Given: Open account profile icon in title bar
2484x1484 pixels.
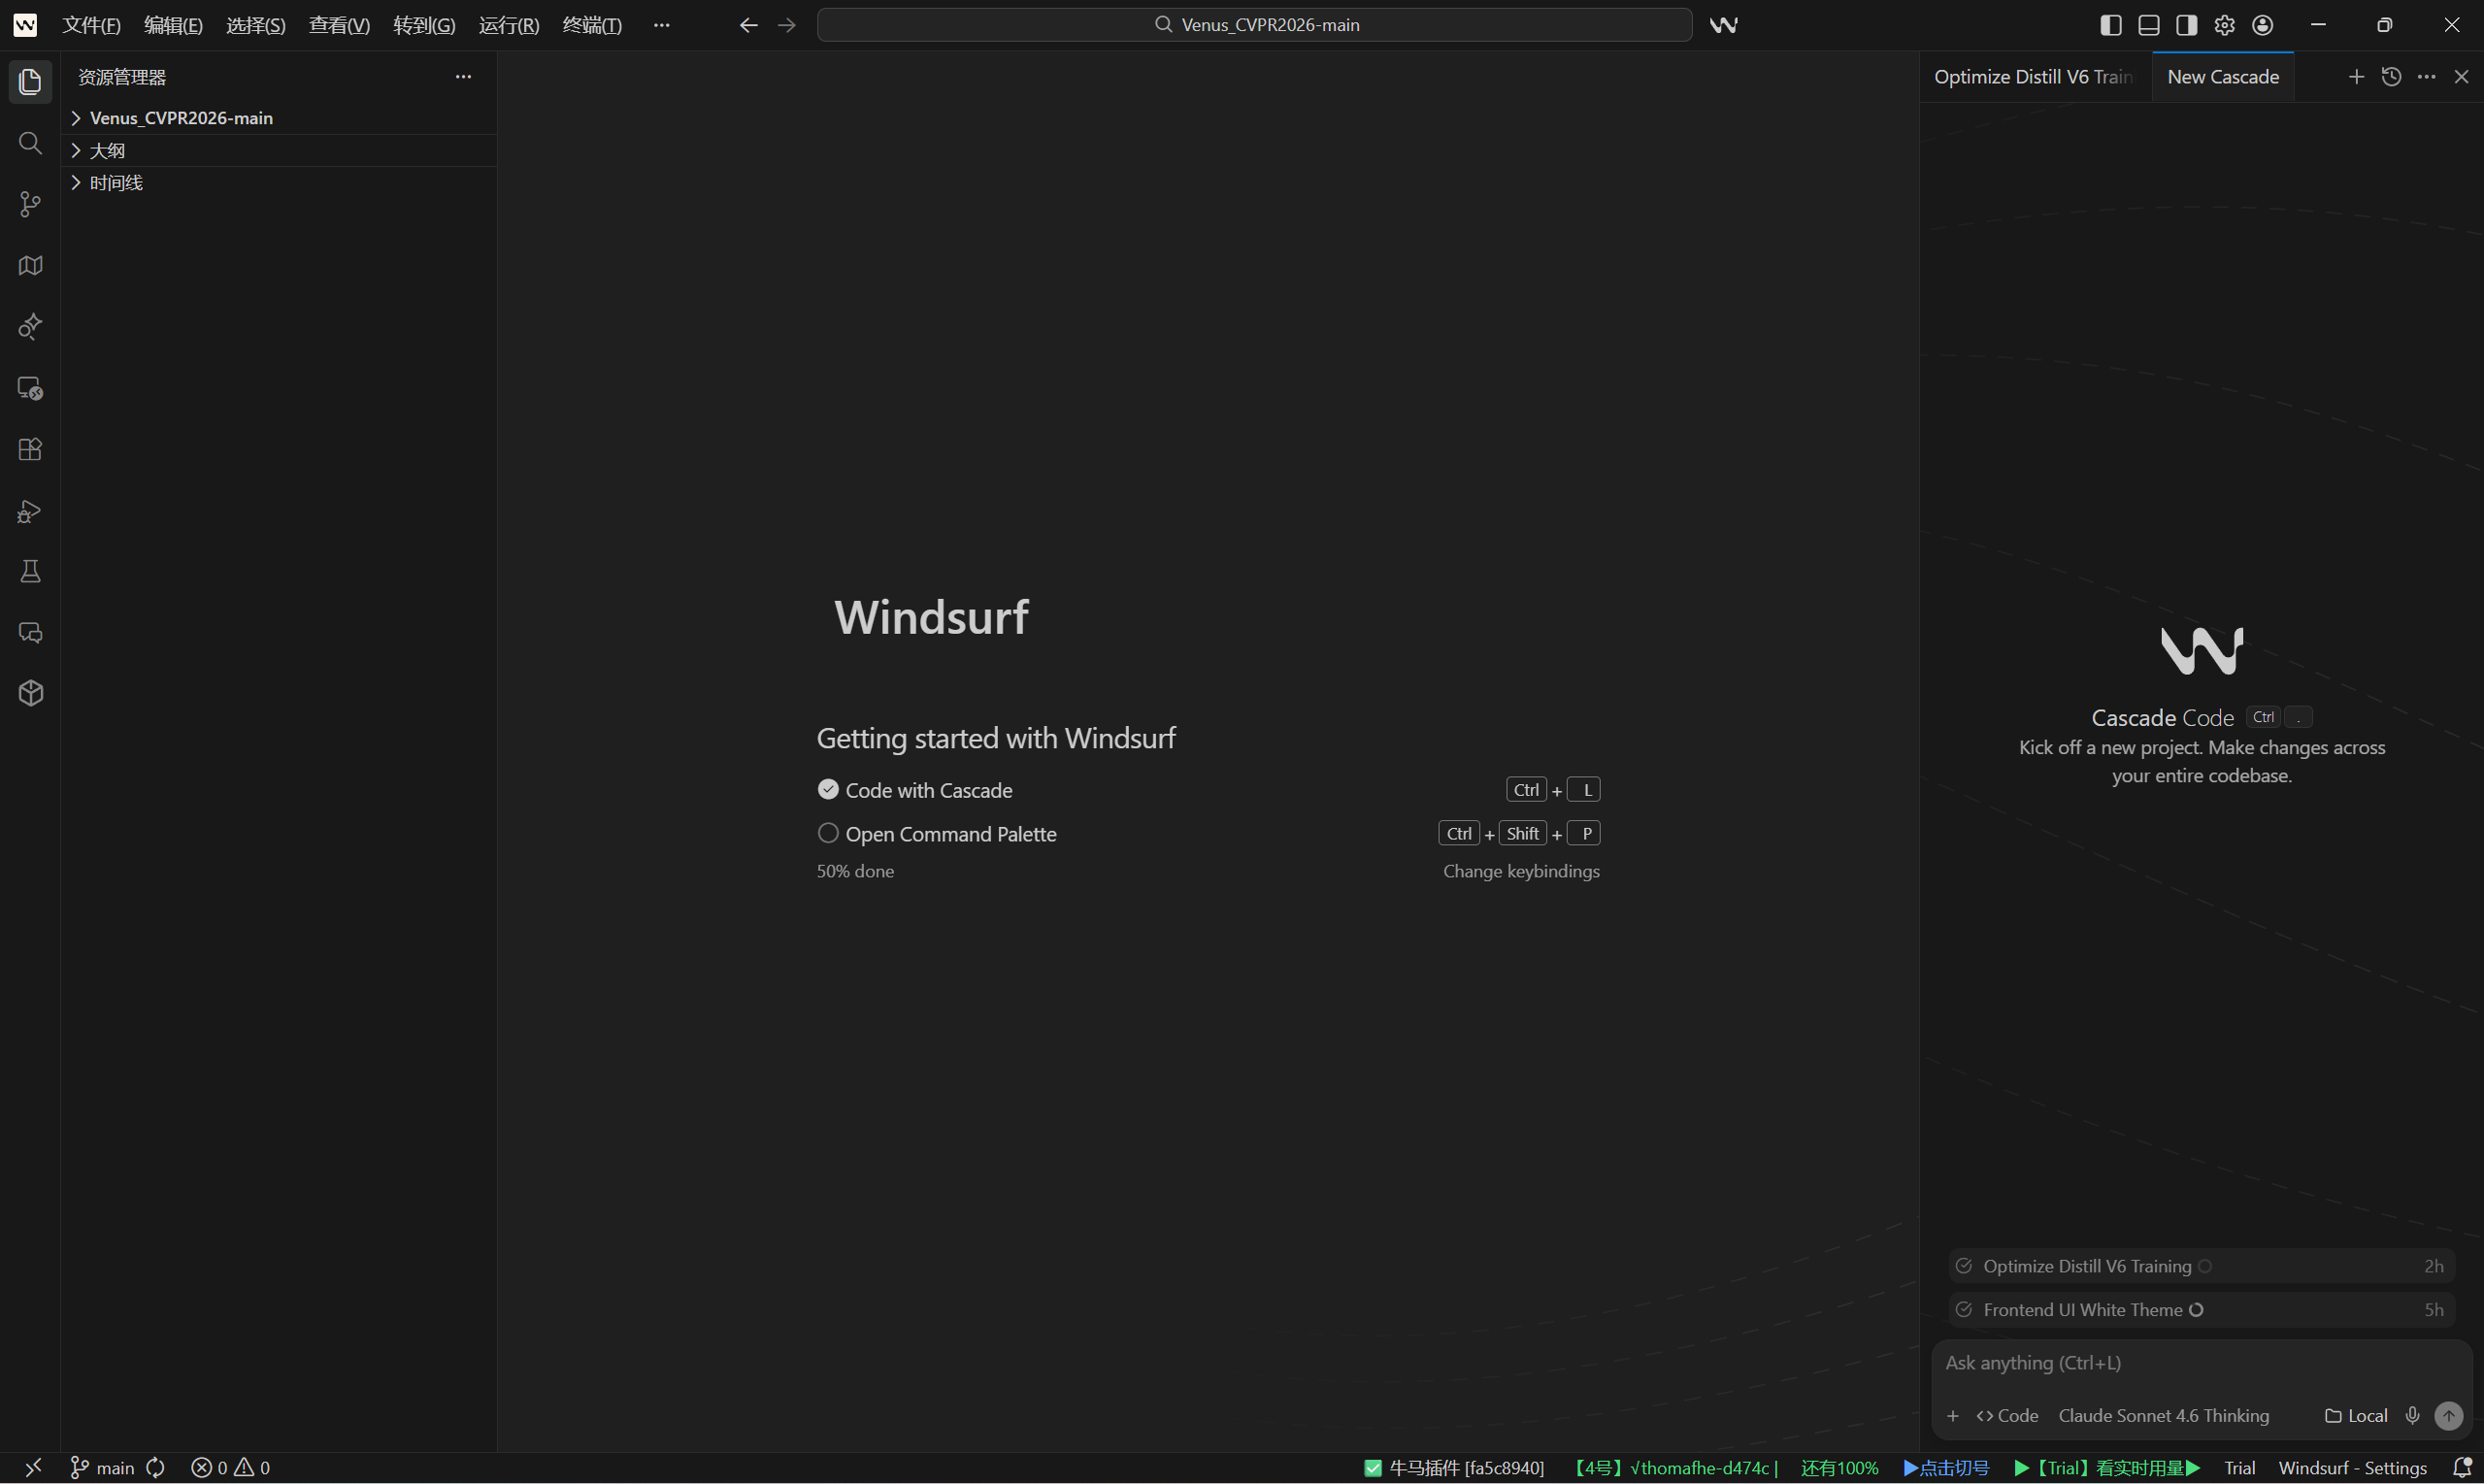Looking at the screenshot, I should (x=2263, y=25).
